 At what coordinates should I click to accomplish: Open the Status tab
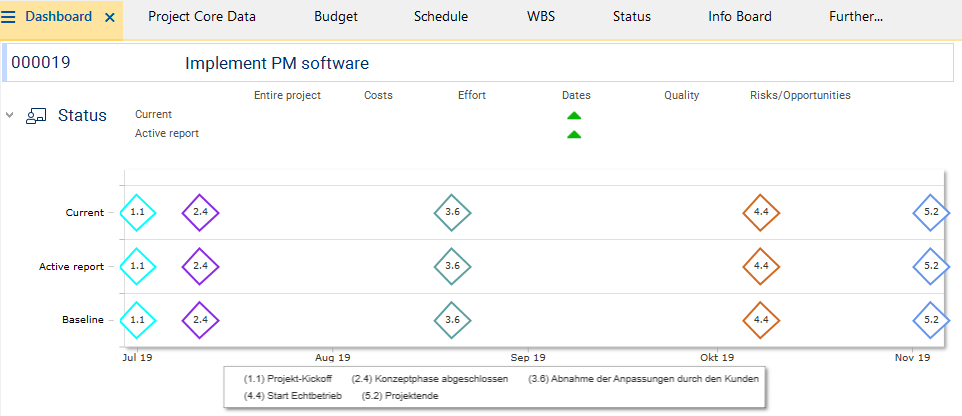pos(631,17)
